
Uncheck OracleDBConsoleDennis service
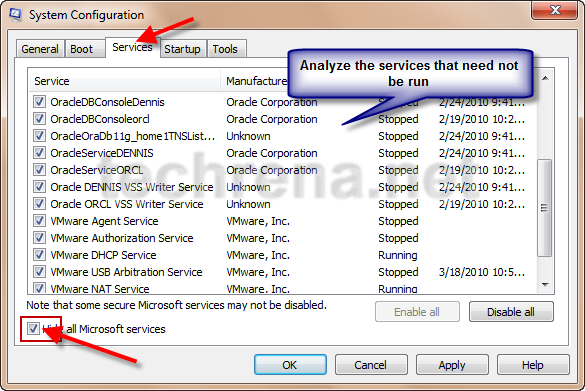point(40,101)
